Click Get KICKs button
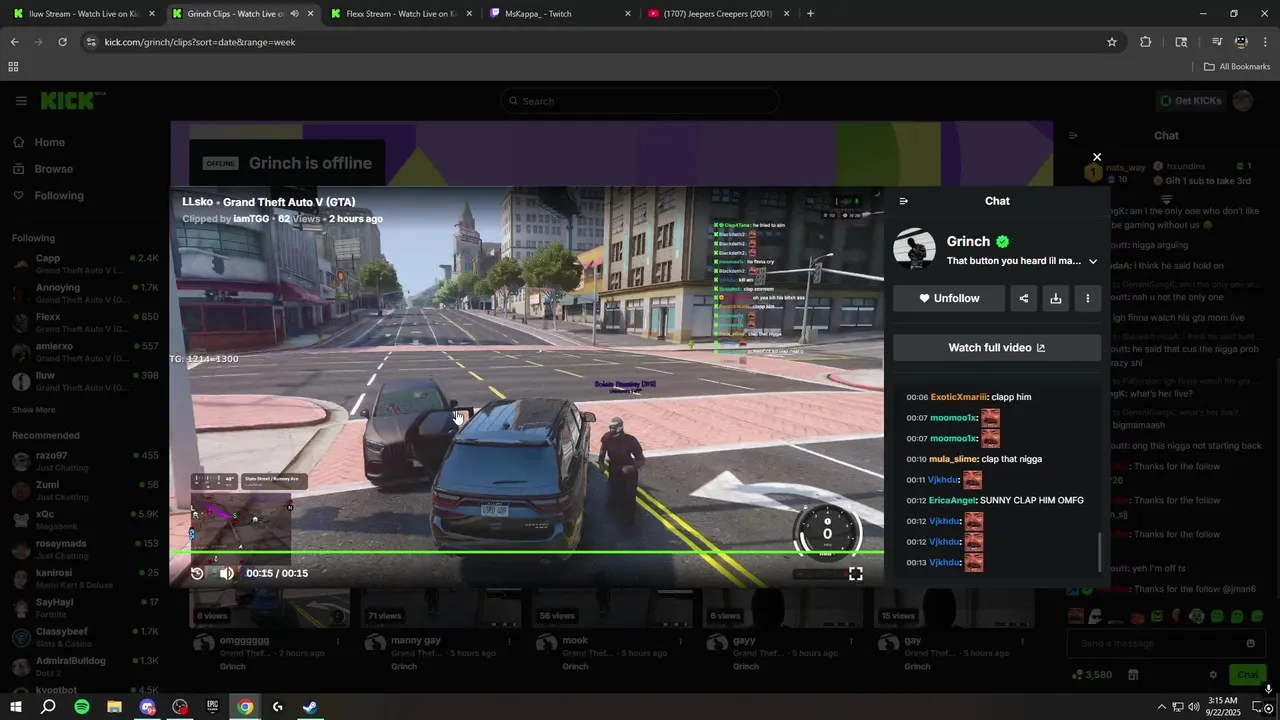Image resolution: width=1280 pixels, height=720 pixels. click(1190, 101)
